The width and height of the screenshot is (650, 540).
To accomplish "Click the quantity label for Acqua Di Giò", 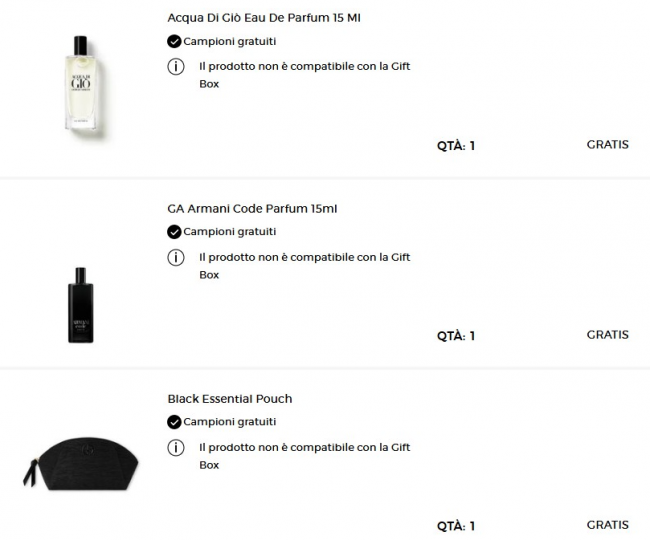I will click(456, 145).
